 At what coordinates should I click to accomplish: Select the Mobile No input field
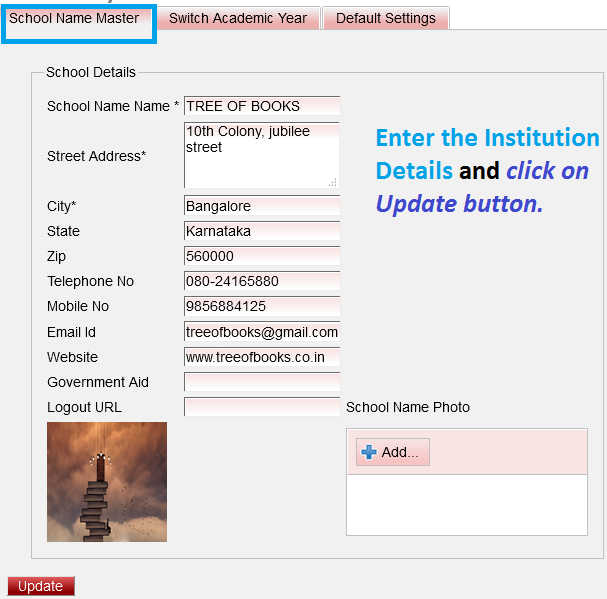coord(262,306)
